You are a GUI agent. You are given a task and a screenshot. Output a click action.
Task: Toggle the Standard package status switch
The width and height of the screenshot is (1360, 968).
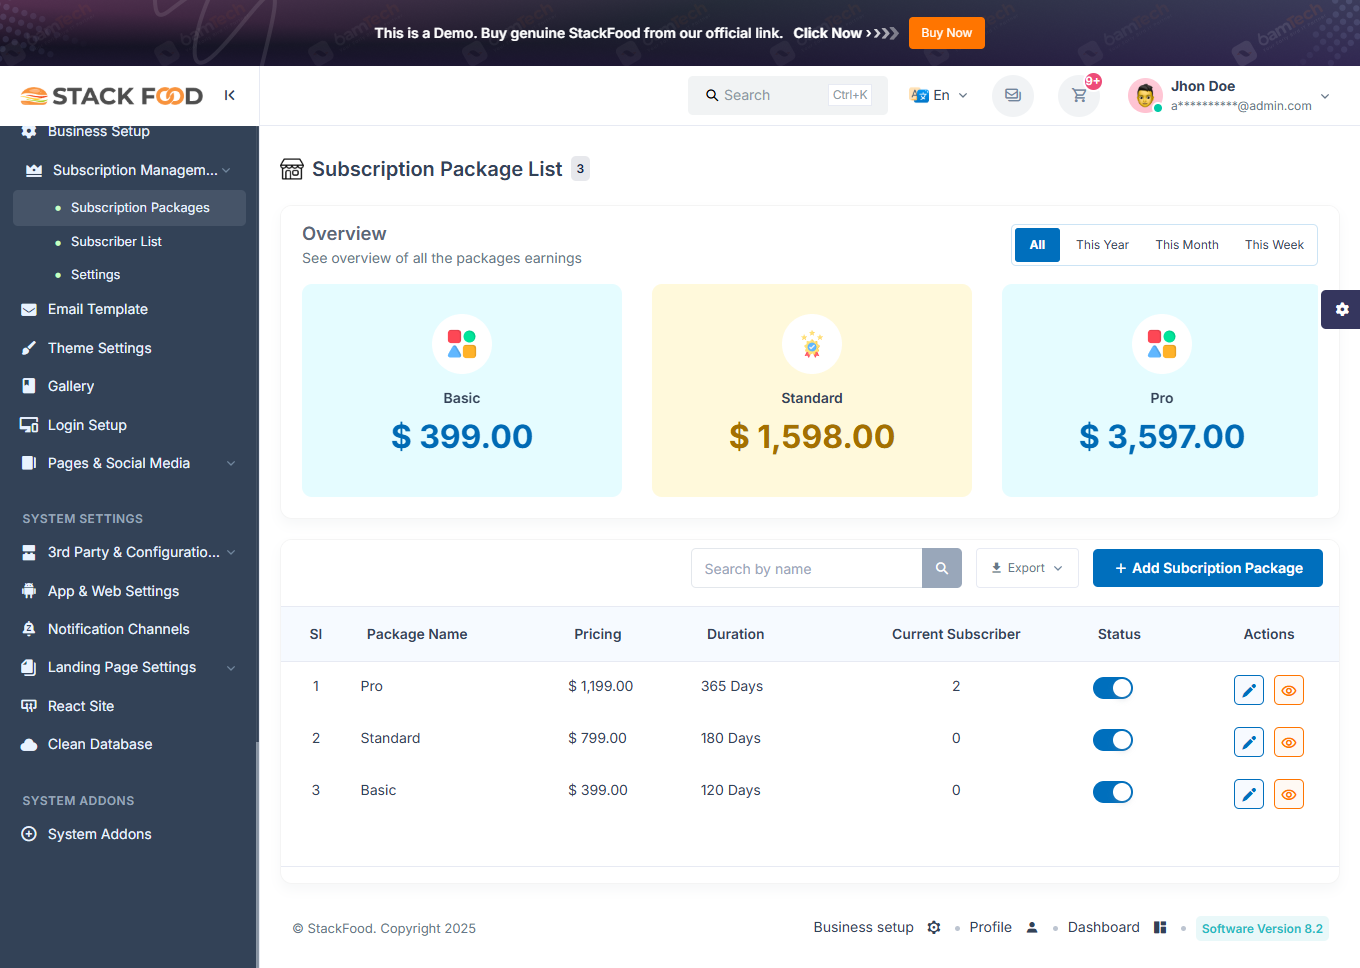pyautogui.click(x=1112, y=740)
